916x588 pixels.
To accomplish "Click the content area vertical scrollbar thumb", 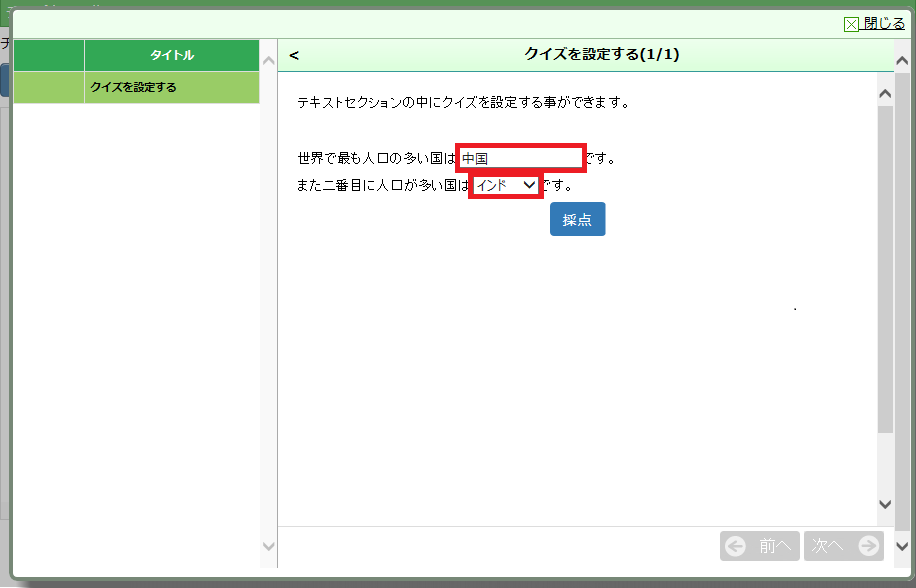I will 885,269.
